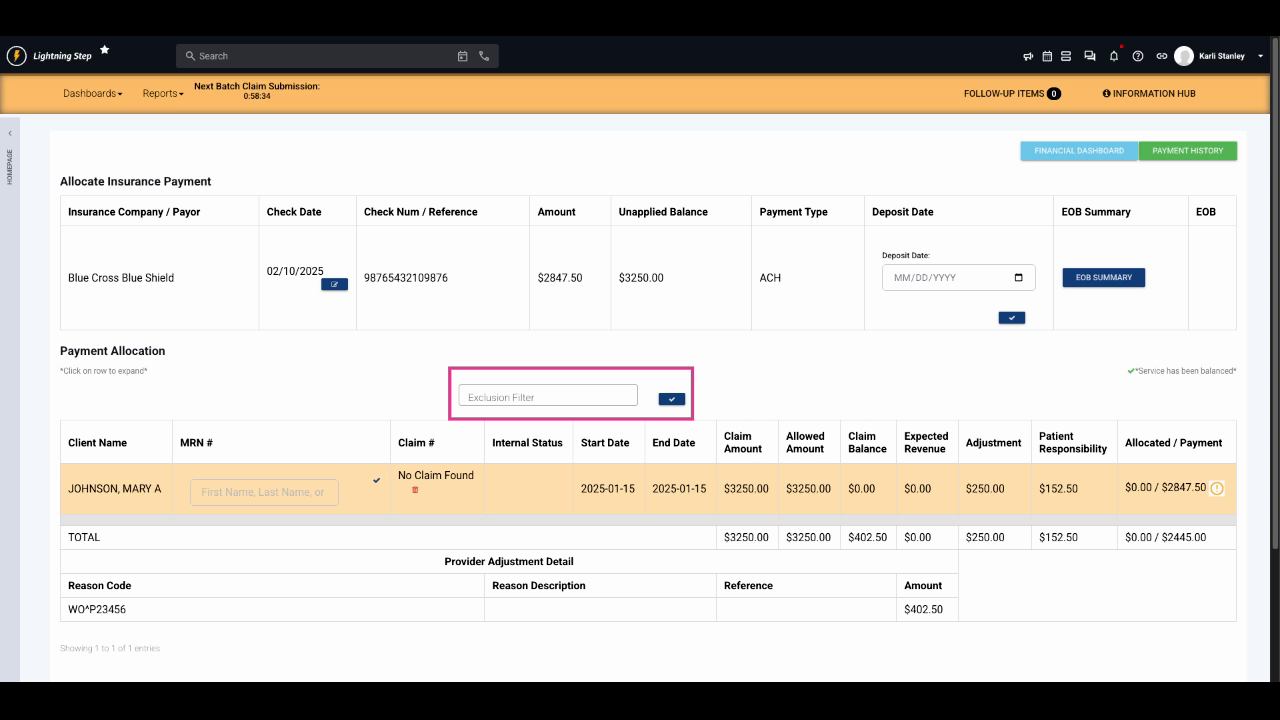Image resolution: width=1280 pixels, height=720 pixels.
Task: Click the link chain icon in header
Action: coord(1161,56)
